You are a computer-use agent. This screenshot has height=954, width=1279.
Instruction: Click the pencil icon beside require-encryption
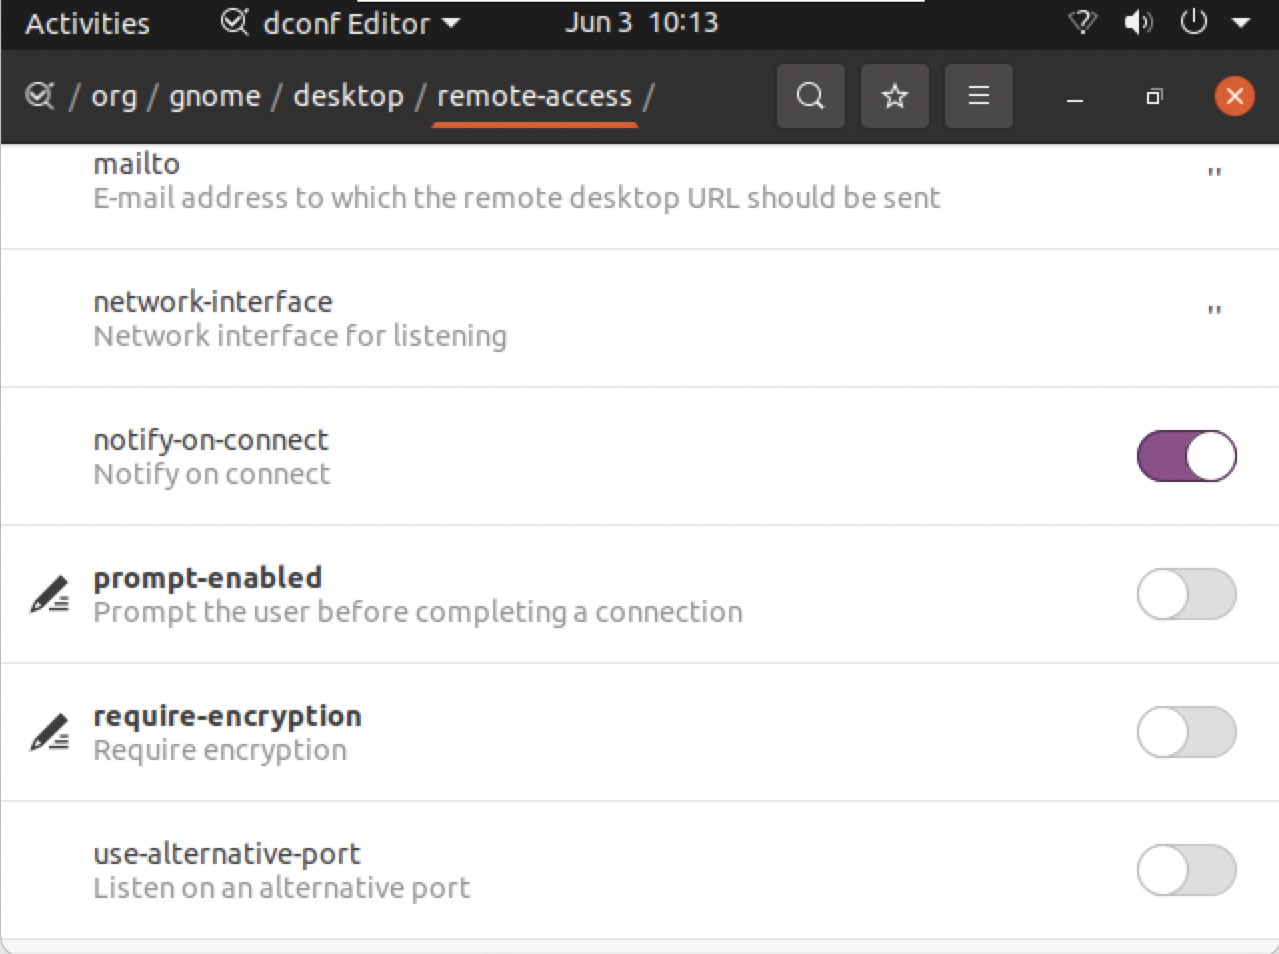click(x=49, y=732)
